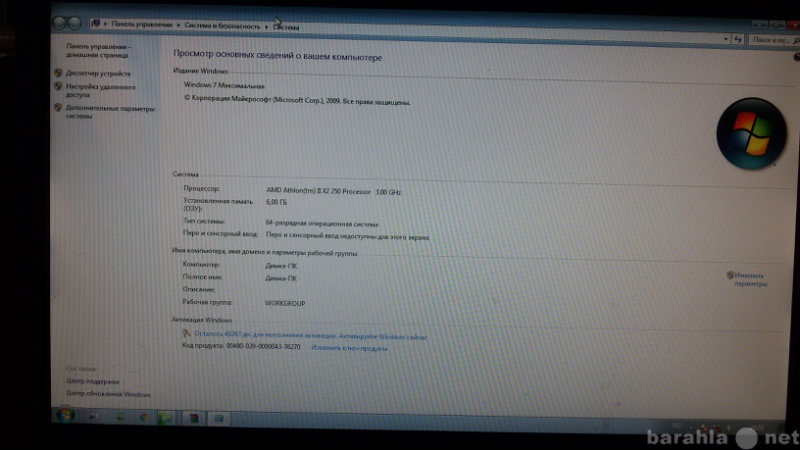Go to Панель управления breadcrumb

[x=142, y=24]
